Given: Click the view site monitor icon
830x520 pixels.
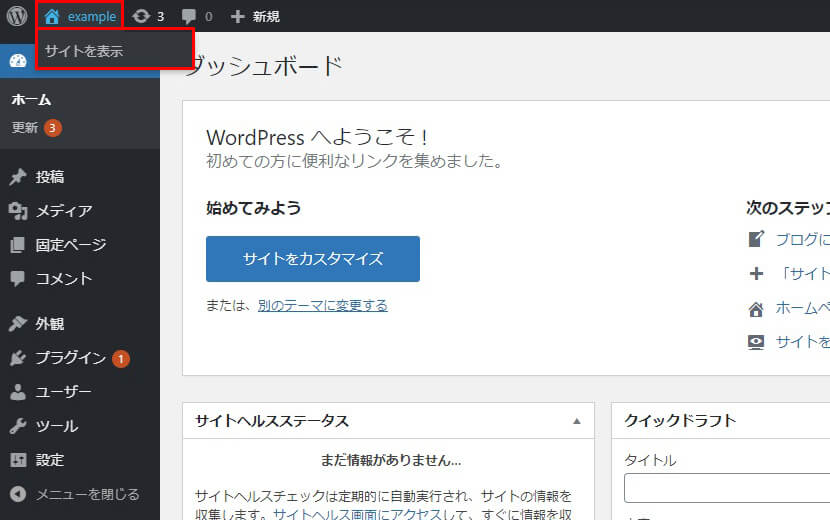Looking at the screenshot, I should 756,343.
